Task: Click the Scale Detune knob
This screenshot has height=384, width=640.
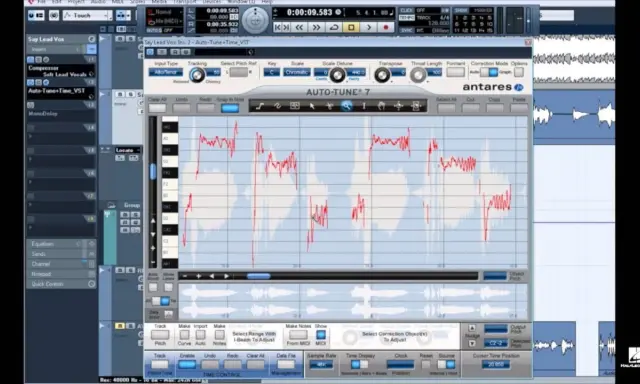Action: 337,75
